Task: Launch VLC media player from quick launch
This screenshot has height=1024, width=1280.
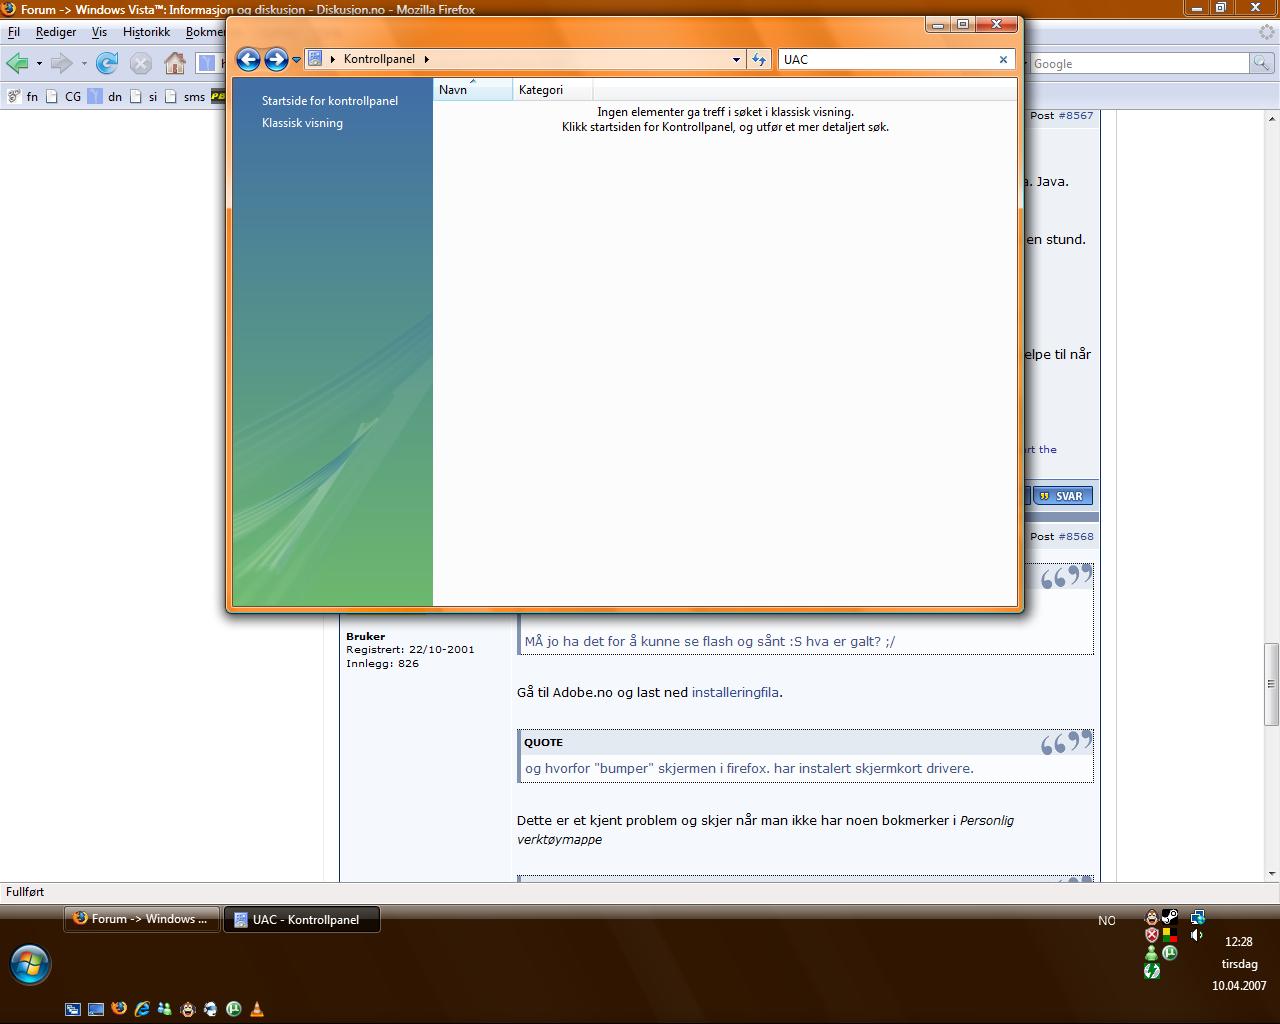Action: 257,1010
